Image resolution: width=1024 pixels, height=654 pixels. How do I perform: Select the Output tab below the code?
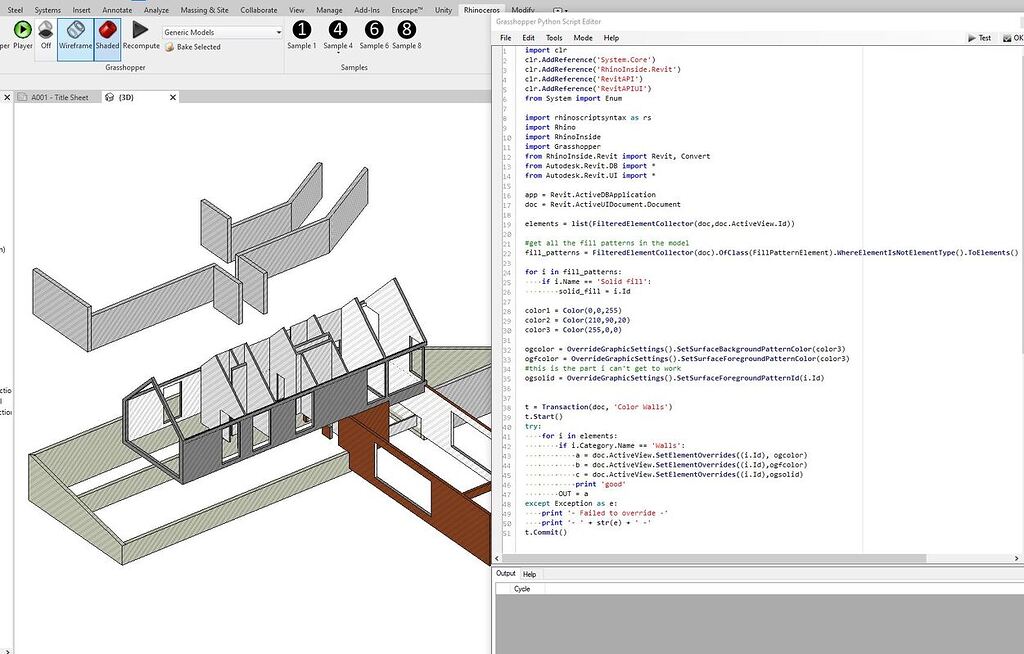(x=506, y=574)
